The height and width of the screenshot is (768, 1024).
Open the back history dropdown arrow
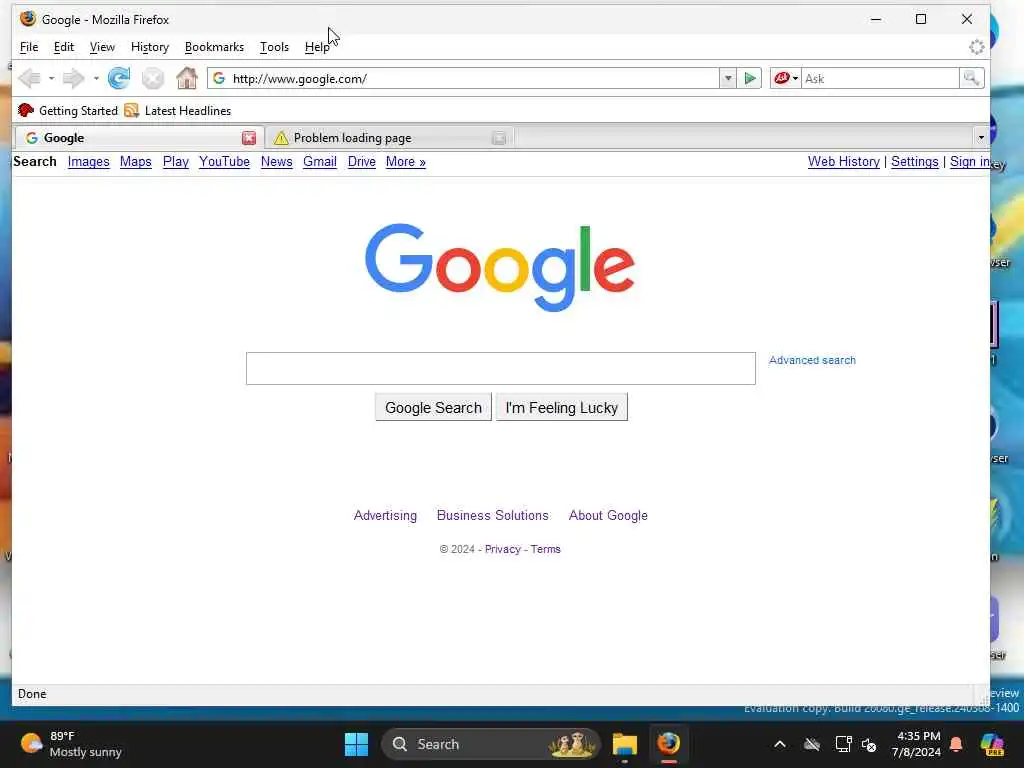coord(51,78)
